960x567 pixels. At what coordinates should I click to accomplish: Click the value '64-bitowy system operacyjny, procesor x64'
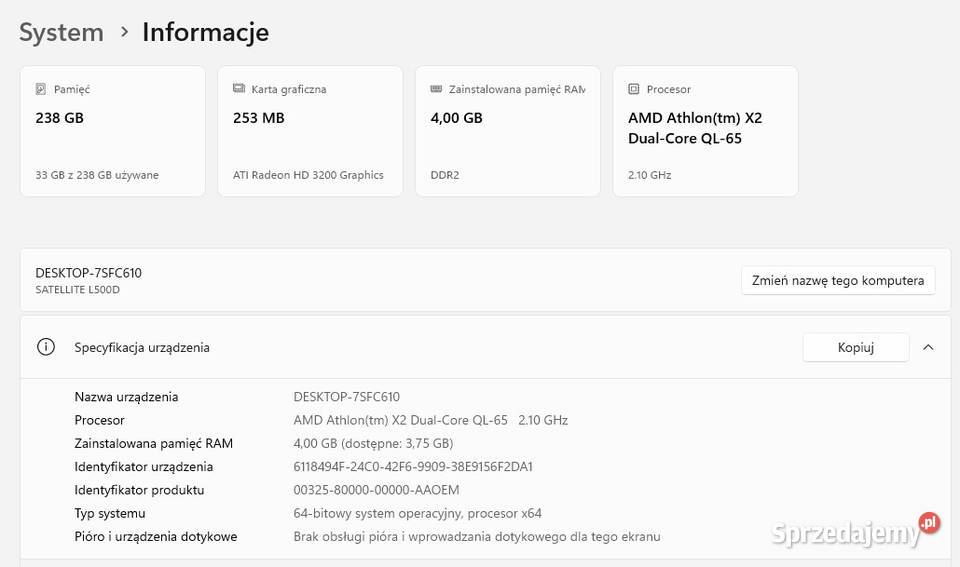(x=417, y=513)
